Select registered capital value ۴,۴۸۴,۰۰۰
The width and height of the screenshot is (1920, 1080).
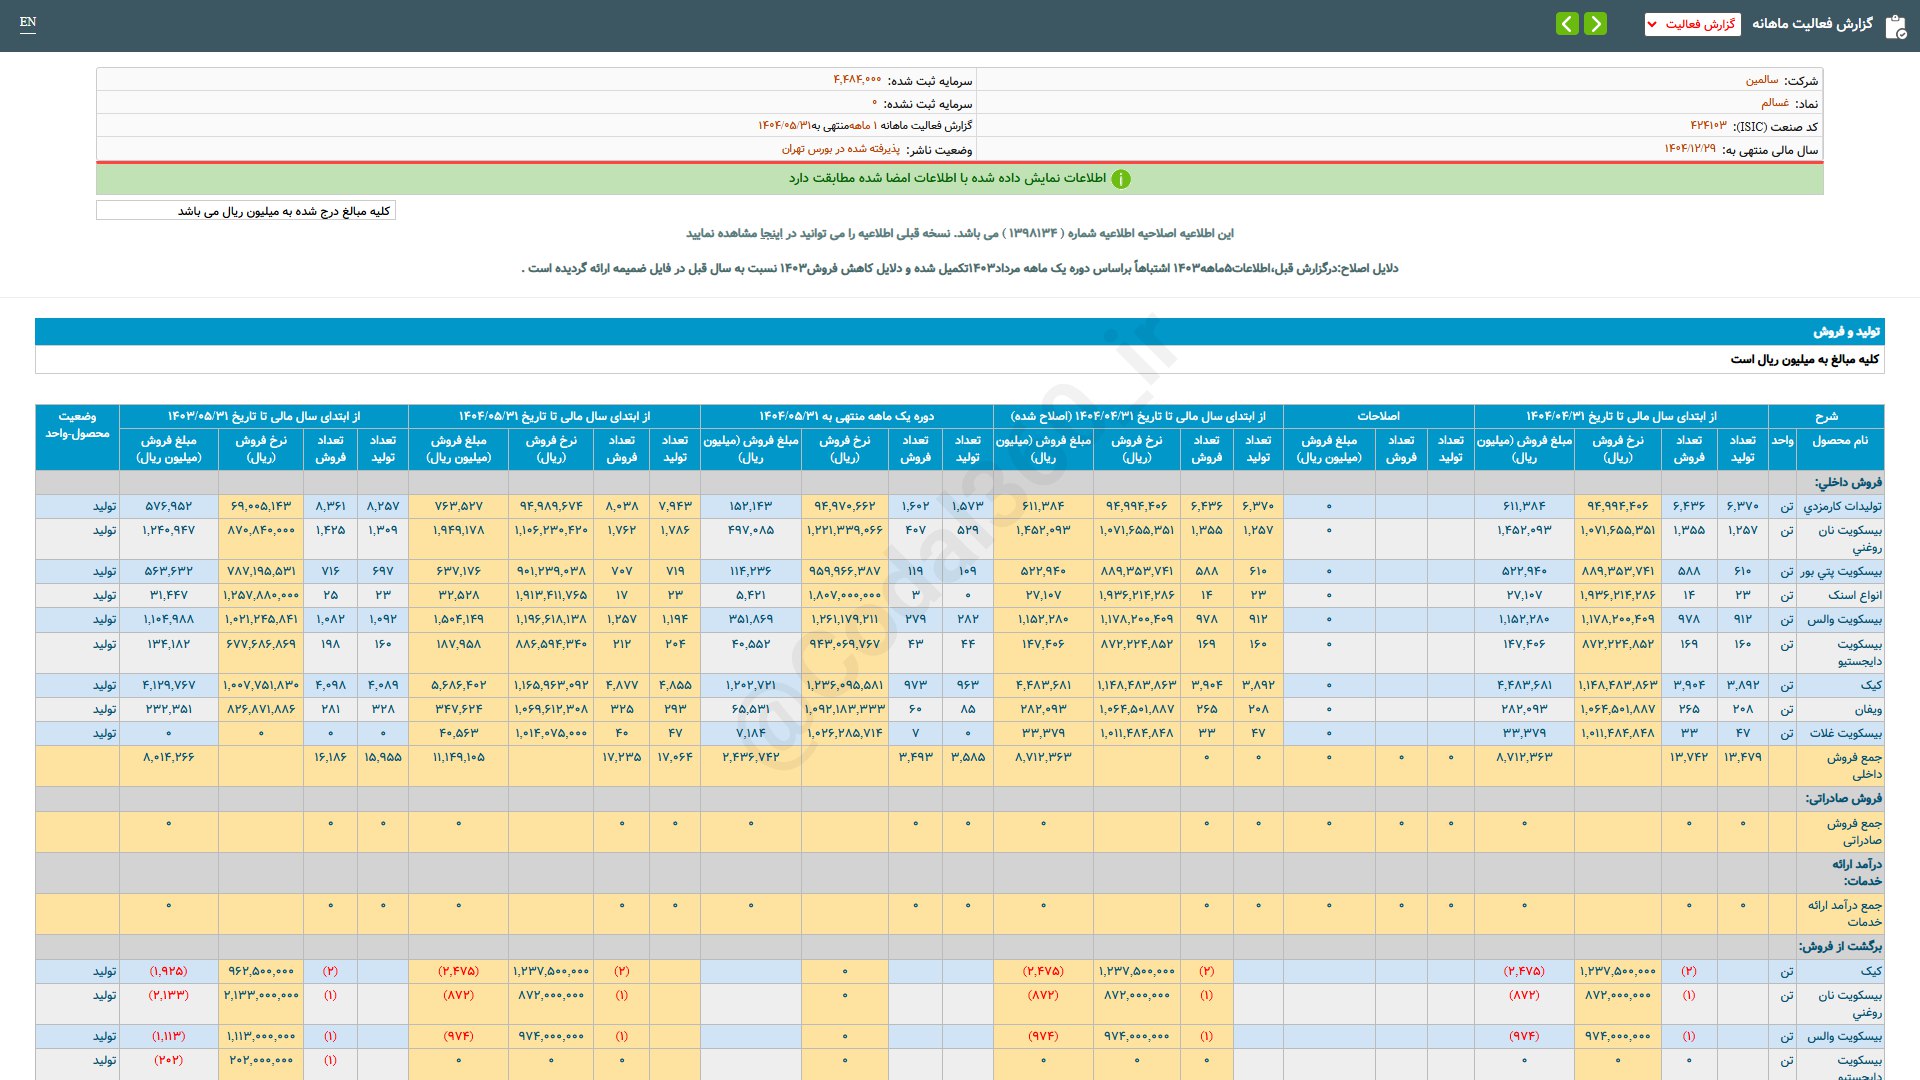click(857, 80)
